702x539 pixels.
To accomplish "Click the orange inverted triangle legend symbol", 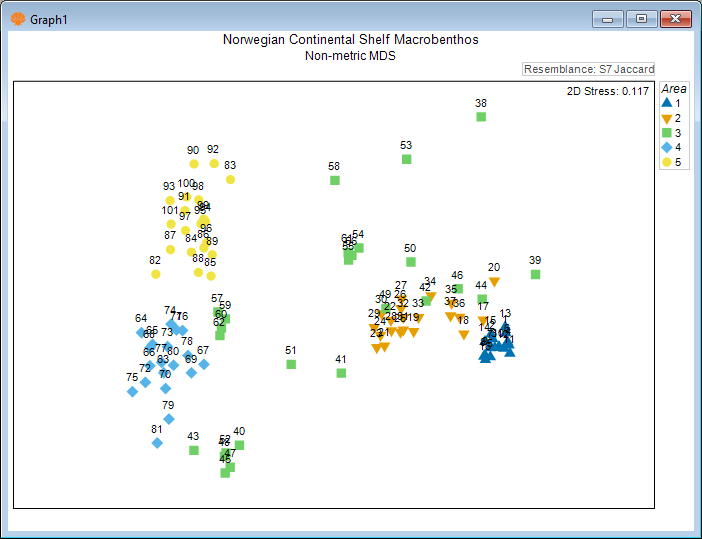I will (666, 118).
